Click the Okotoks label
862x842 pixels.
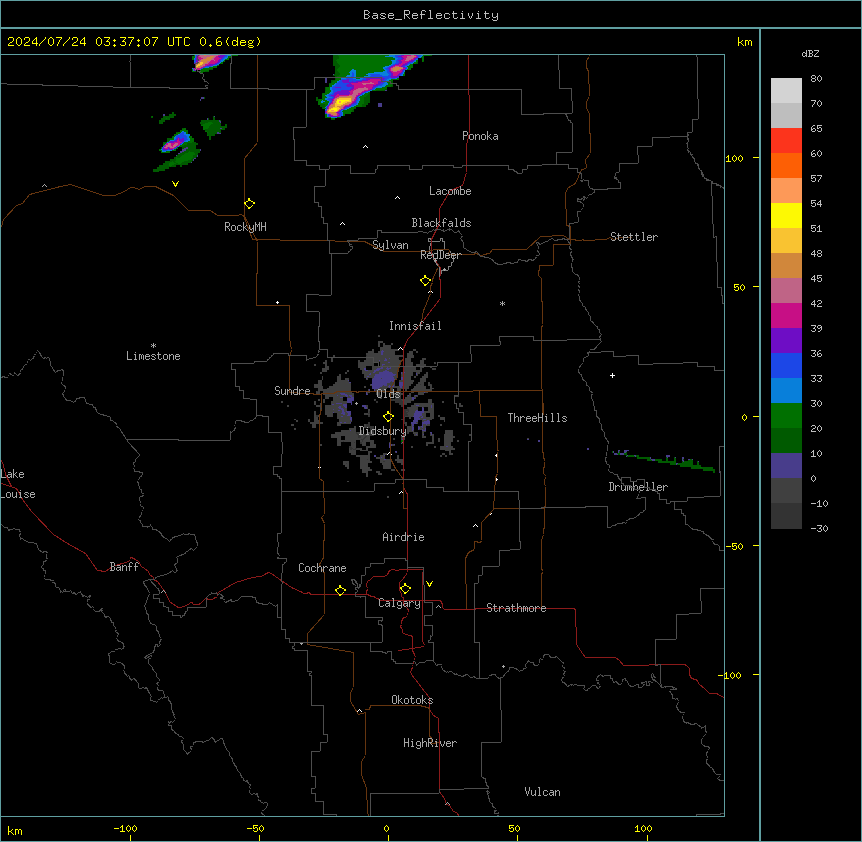[x=412, y=700]
